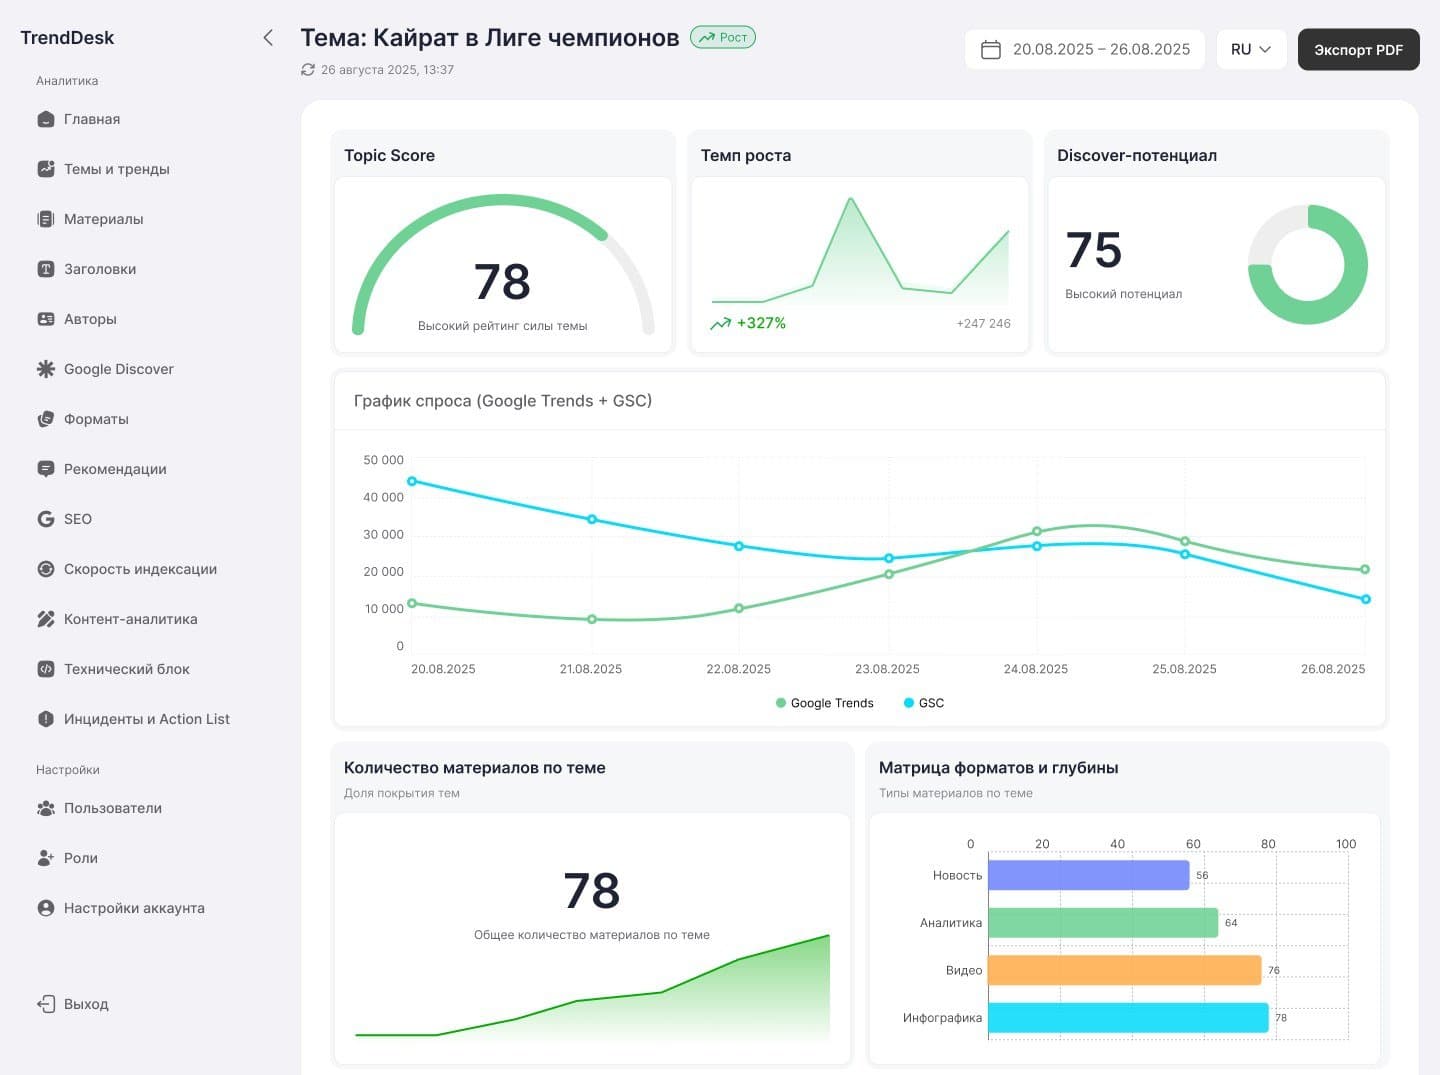Viewport: 1440px width, 1075px height.
Task: Click the Технический блок code icon
Action: (46, 669)
